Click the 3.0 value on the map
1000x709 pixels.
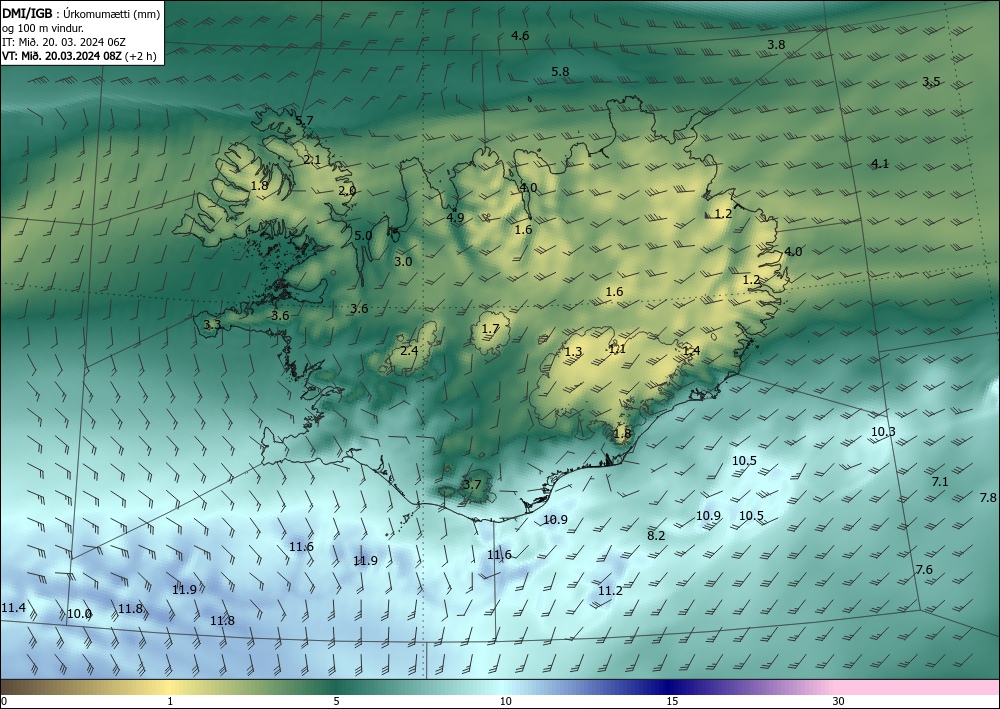pos(403,261)
